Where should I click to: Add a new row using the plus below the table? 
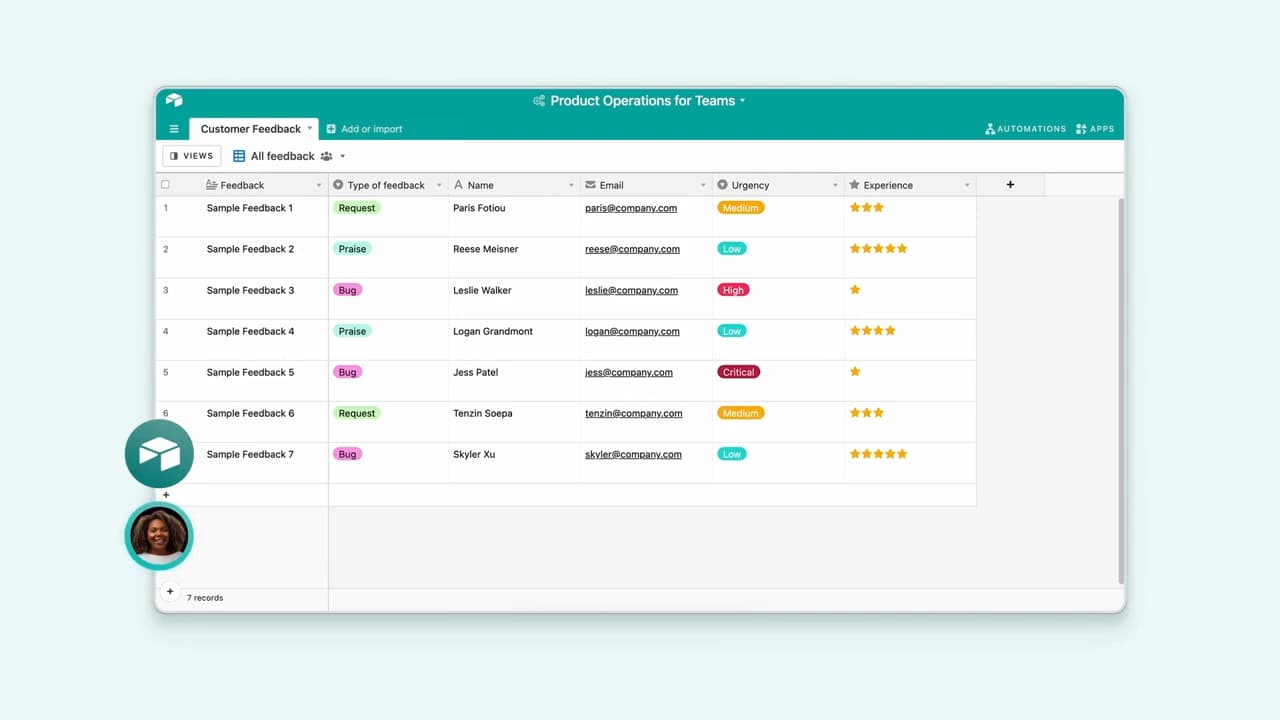[x=166, y=495]
